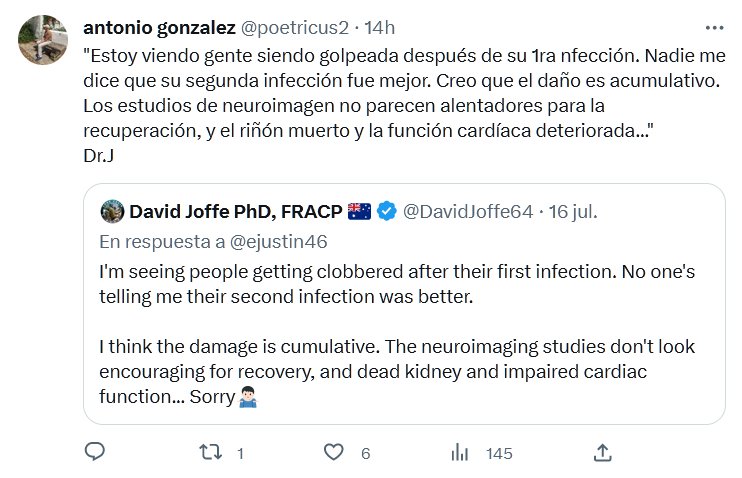Click the Australian flag emoji
The height and width of the screenshot is (478, 742).
click(359, 211)
